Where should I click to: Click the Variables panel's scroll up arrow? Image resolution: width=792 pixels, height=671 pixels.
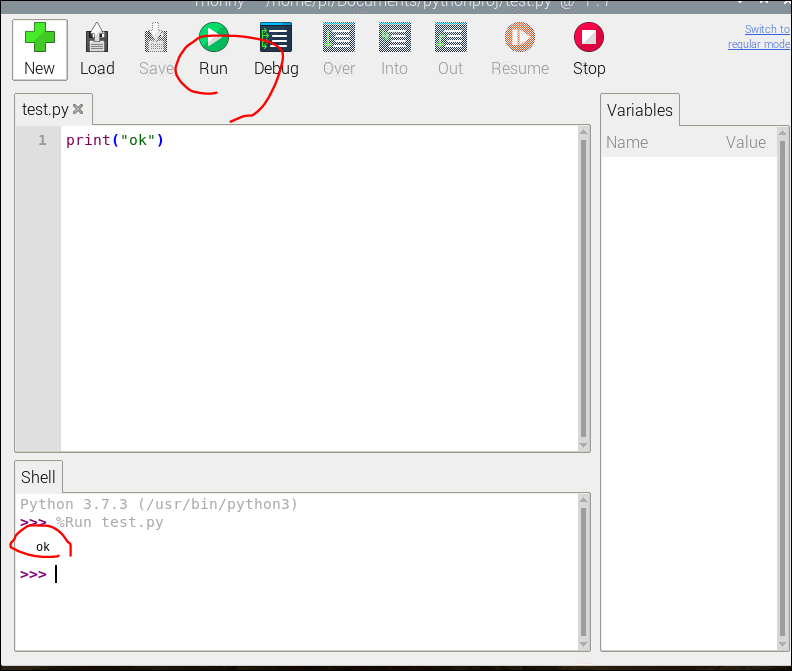click(782, 132)
